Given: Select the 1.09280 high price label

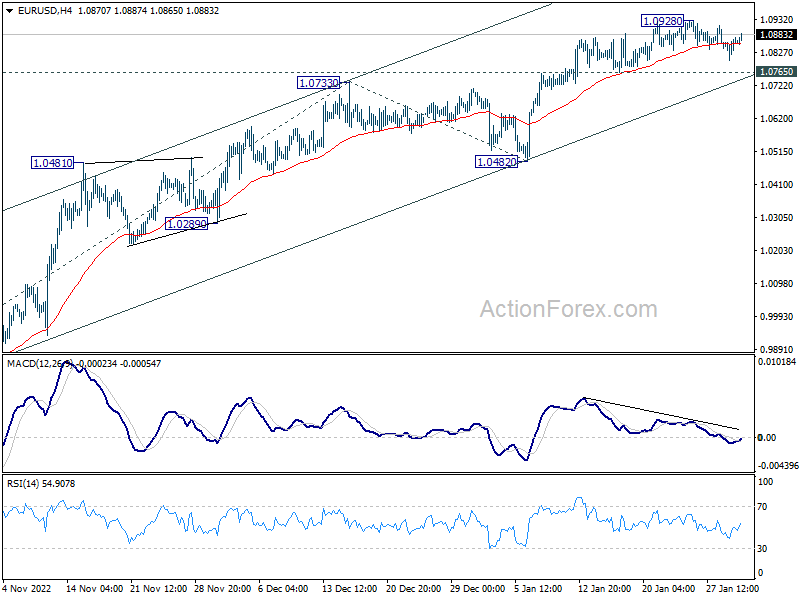Looking at the screenshot, I should (x=662, y=21).
